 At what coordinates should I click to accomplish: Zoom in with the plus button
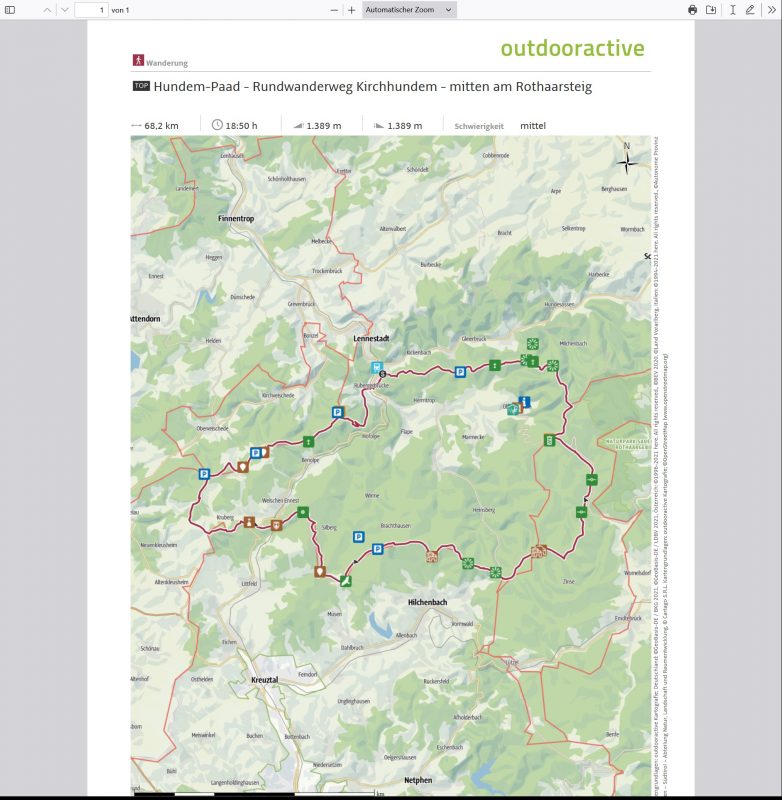pyautogui.click(x=351, y=9)
